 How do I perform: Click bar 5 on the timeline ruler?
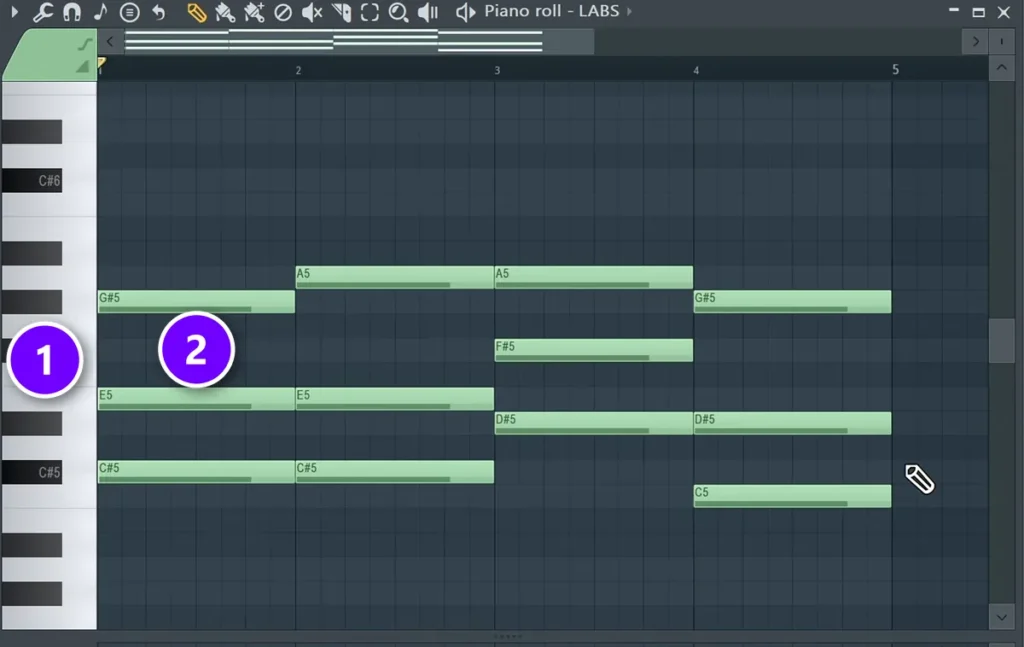pos(895,69)
